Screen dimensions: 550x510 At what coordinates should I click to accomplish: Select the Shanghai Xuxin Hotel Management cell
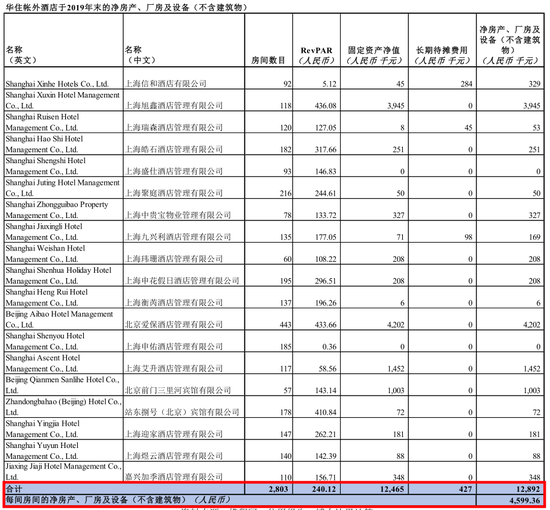tap(63, 100)
